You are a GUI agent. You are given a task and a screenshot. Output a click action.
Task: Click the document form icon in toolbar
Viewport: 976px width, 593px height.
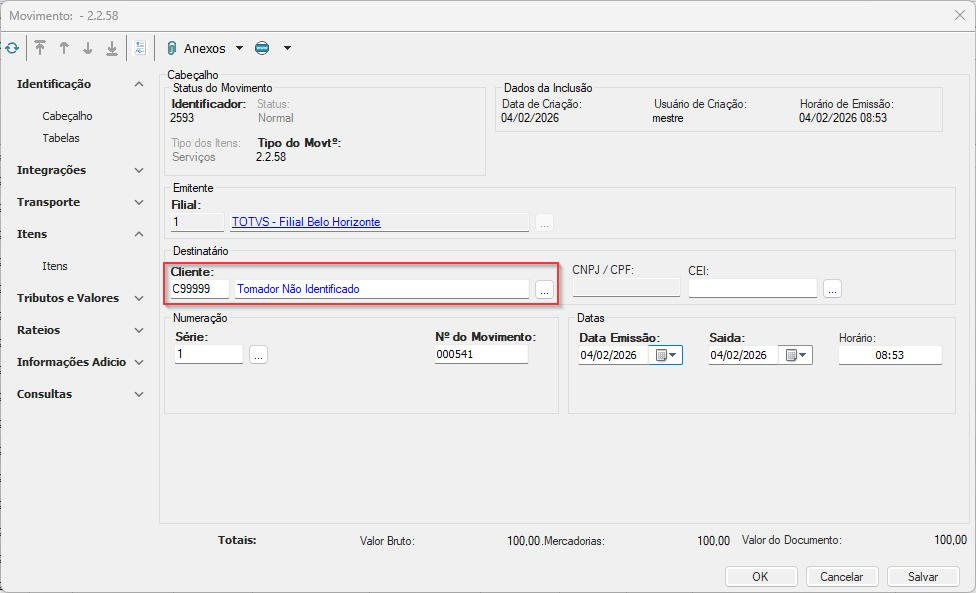tap(140, 48)
